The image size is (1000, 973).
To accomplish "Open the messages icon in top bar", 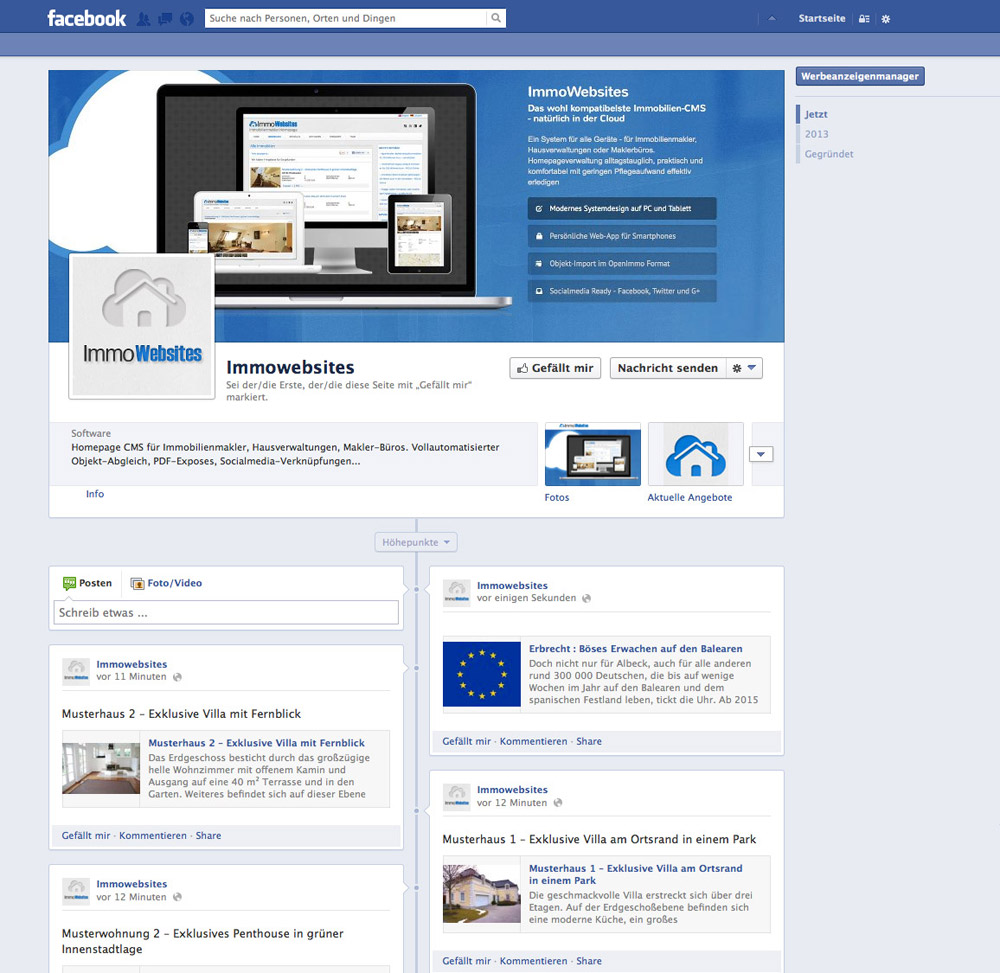I will pos(165,19).
